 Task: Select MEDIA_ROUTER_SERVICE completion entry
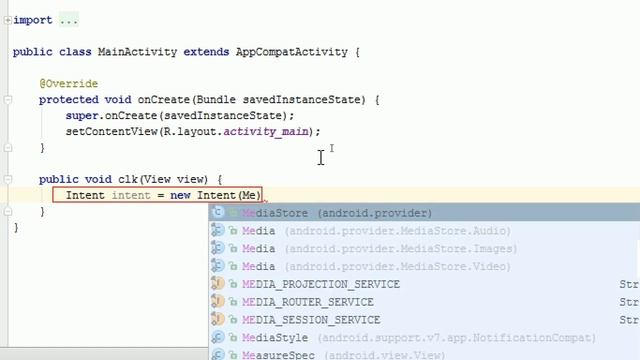424,302
